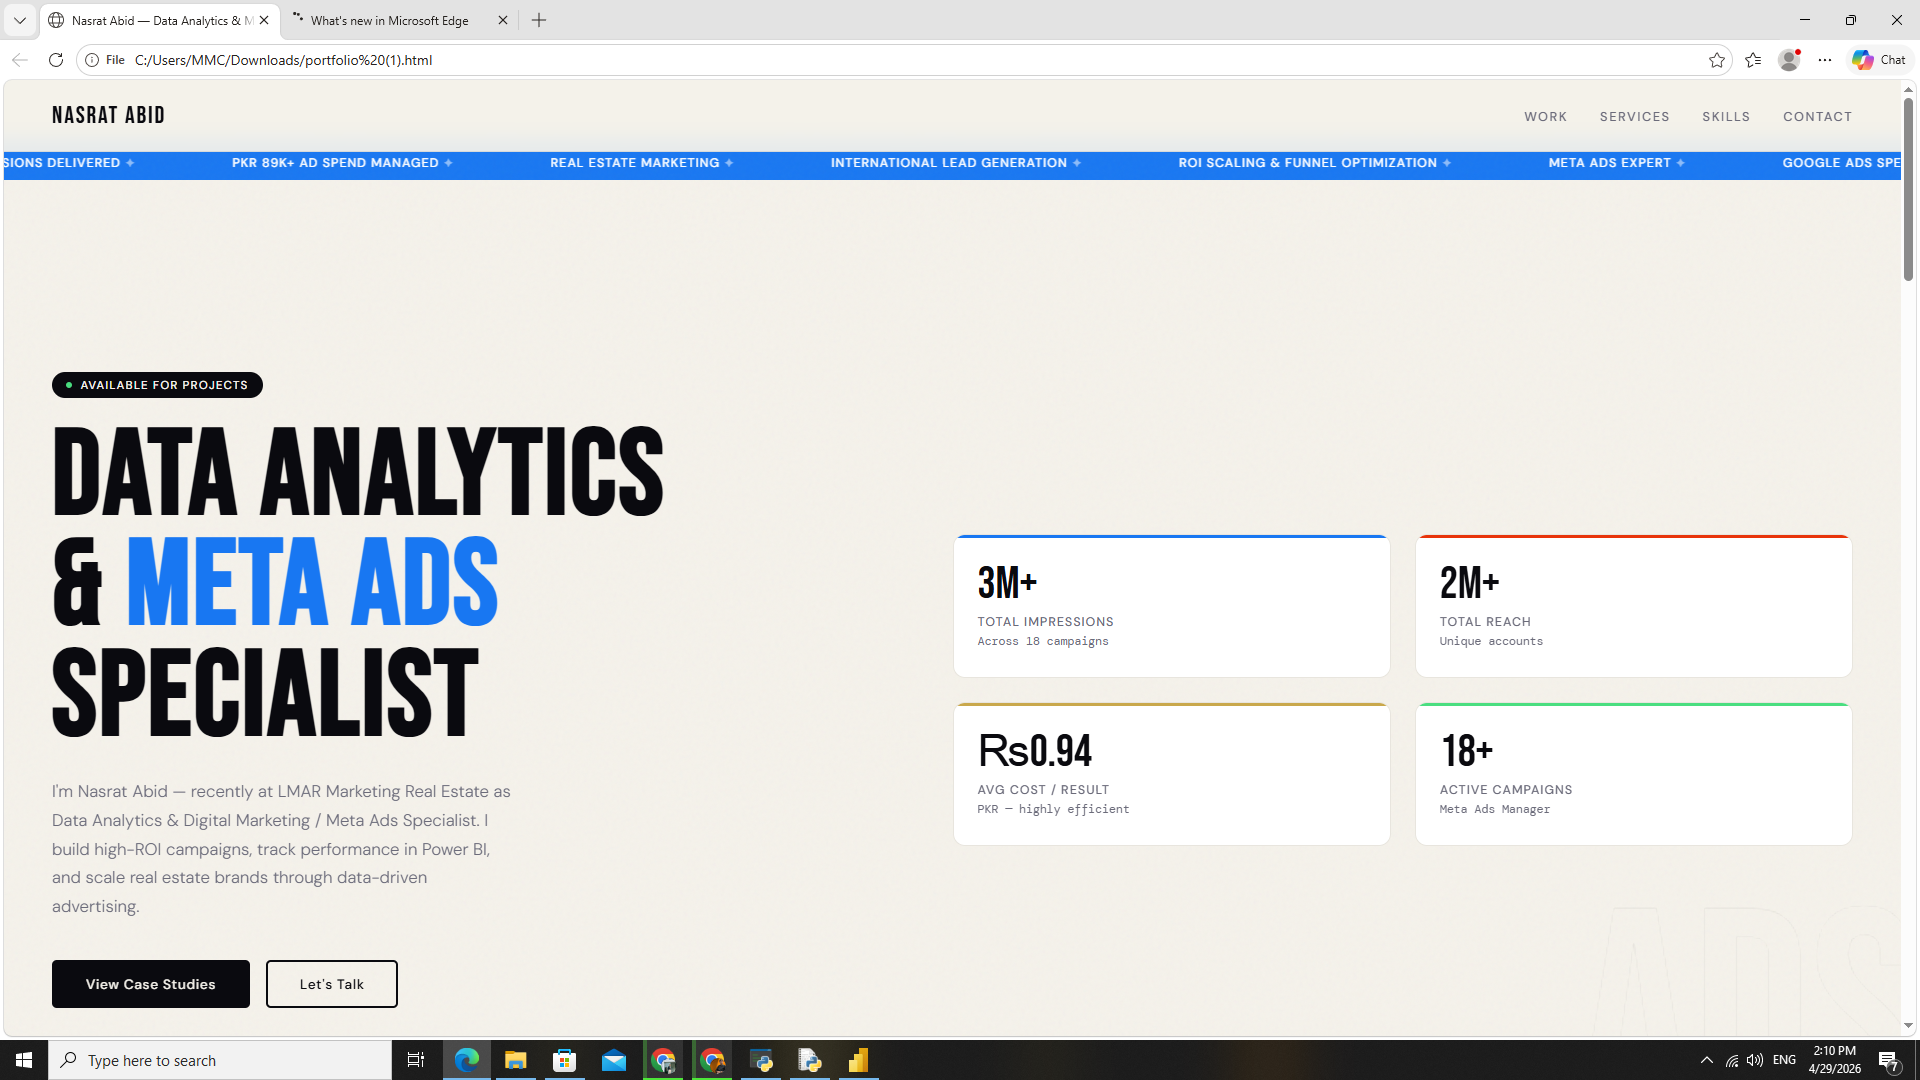This screenshot has height=1080, width=1920.
Task: Select the Nasrat Abid portfolio tab
Action: (x=160, y=20)
